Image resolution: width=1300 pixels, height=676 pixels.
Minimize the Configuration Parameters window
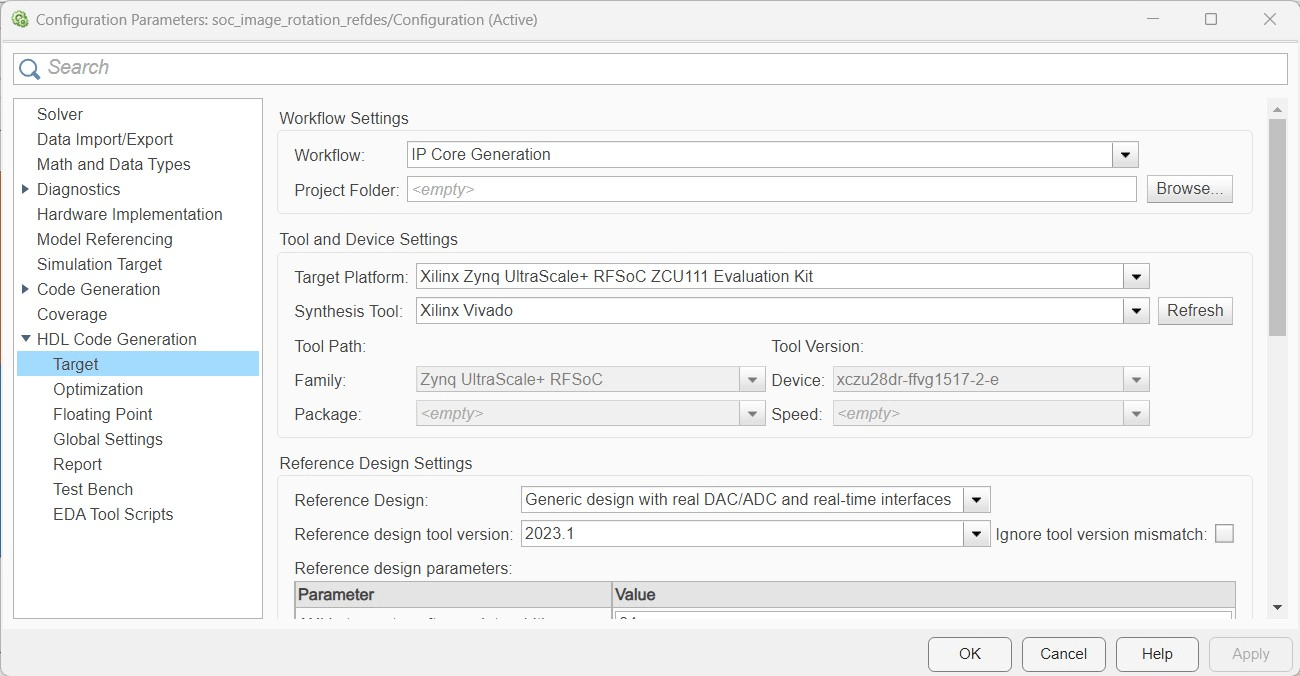[1151, 19]
